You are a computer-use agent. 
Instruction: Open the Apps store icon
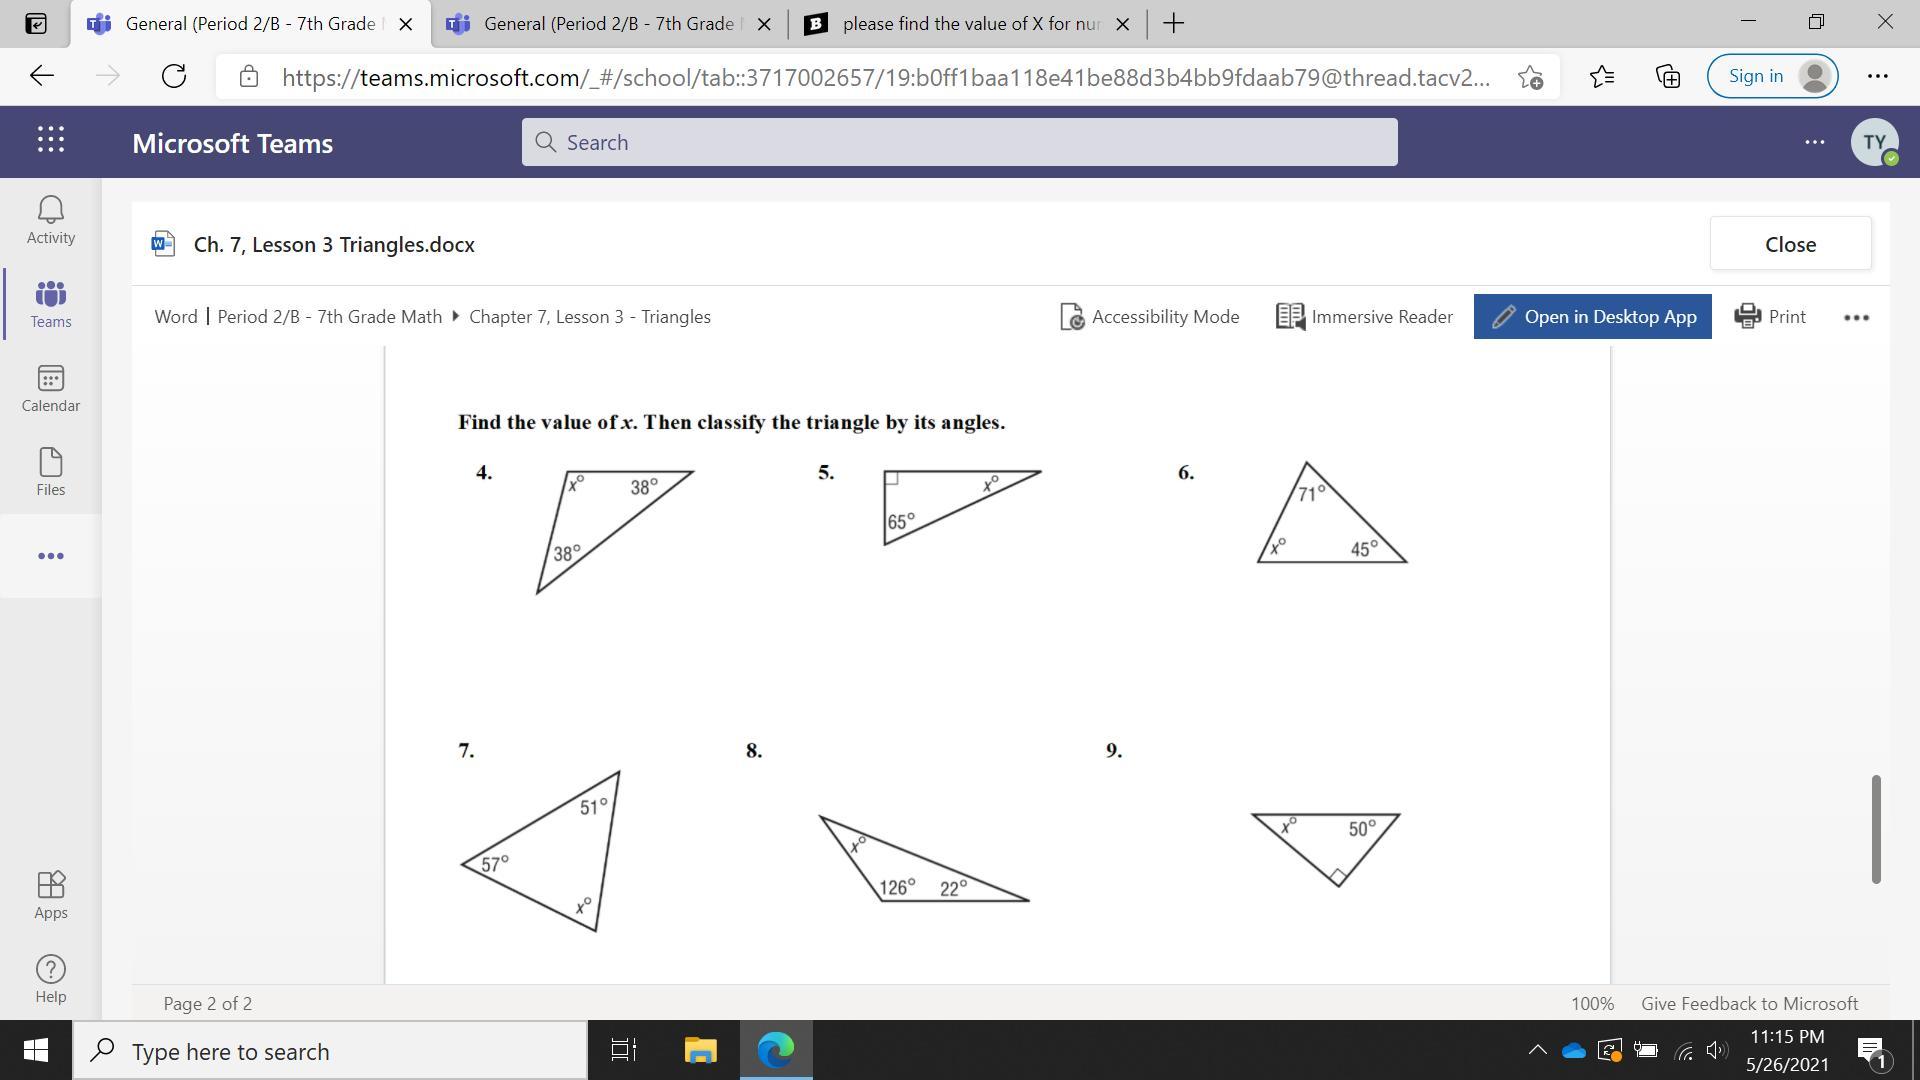coord(50,894)
